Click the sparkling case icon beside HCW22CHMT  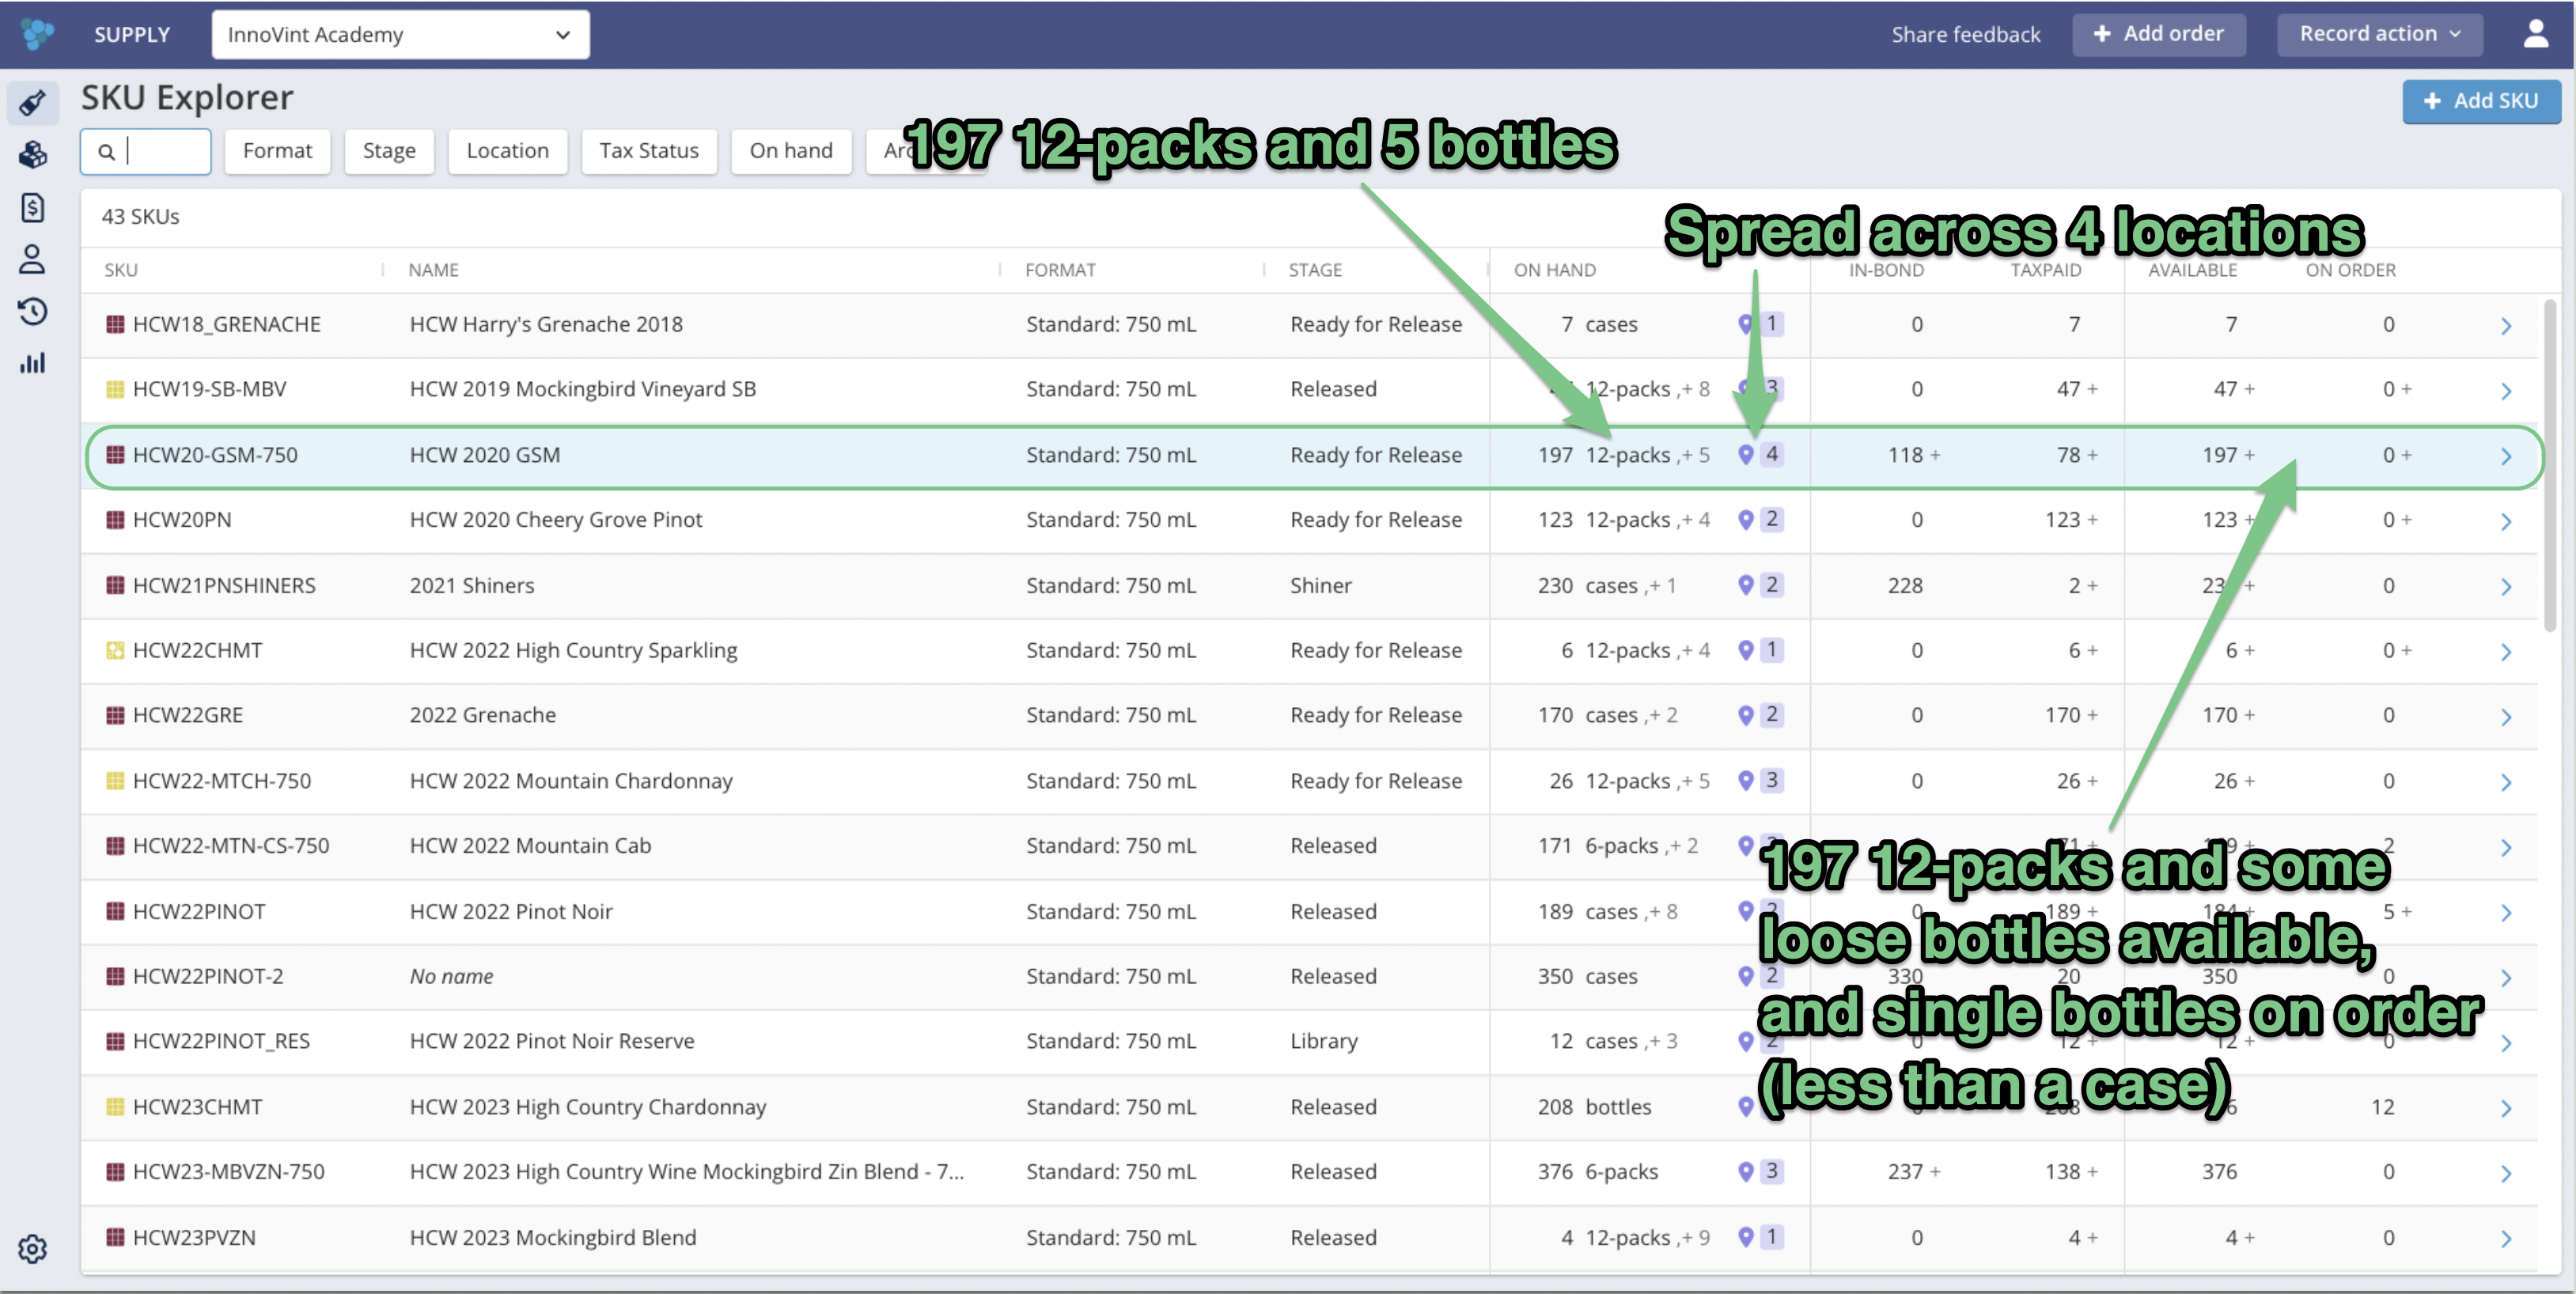tap(115, 650)
